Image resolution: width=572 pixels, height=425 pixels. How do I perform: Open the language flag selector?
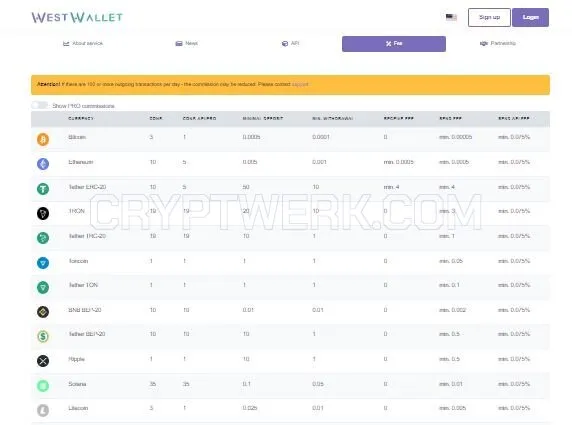[451, 17]
